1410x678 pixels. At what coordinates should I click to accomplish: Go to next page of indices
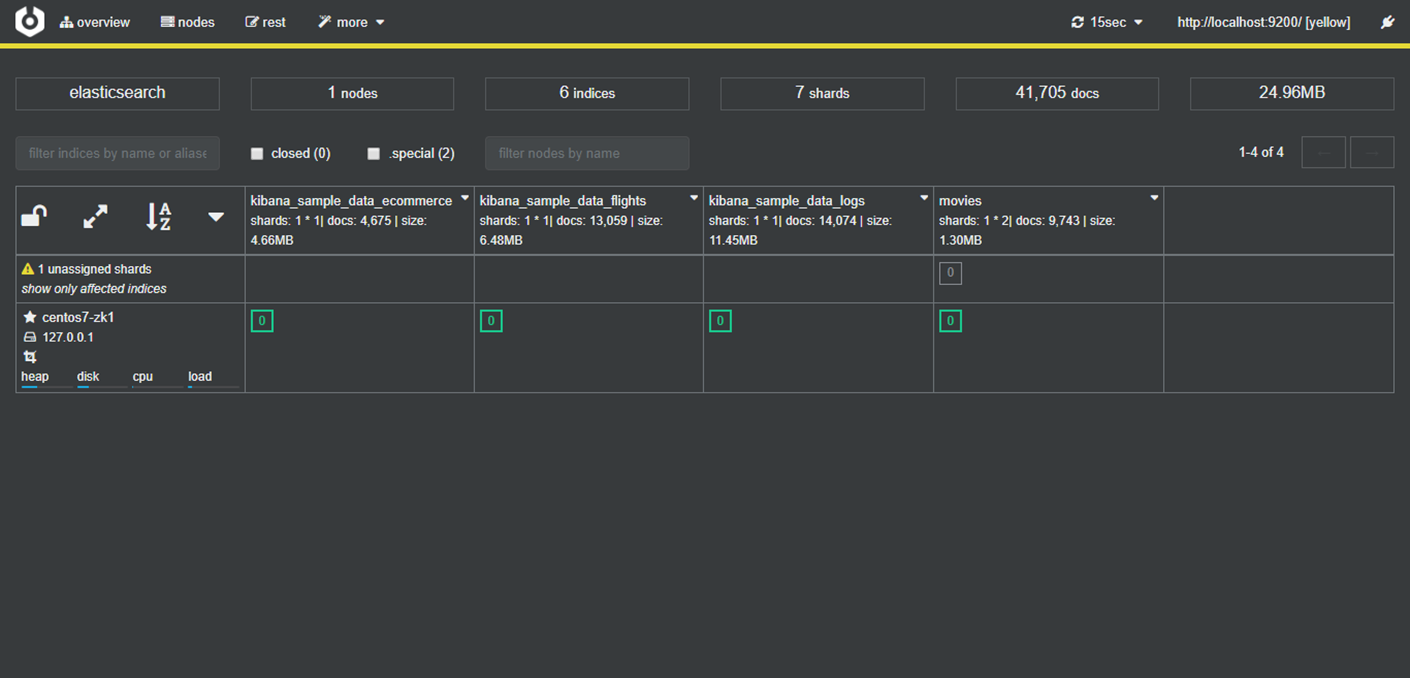pos(1372,153)
